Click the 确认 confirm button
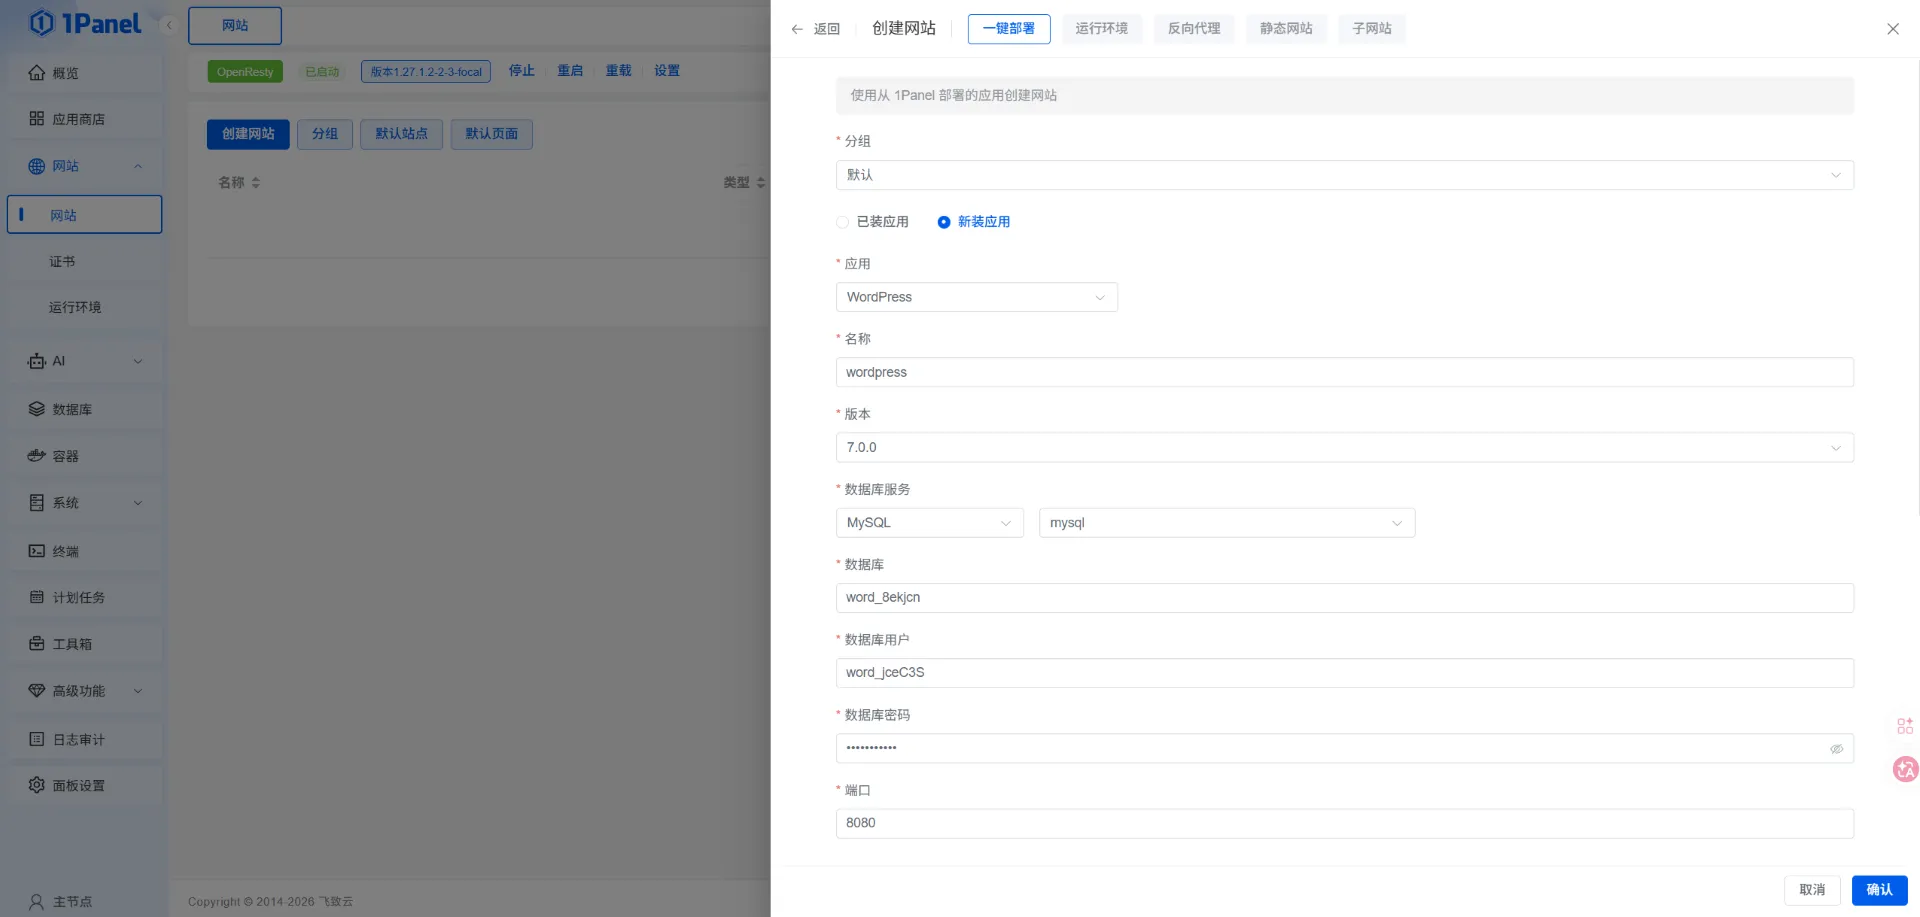 [x=1880, y=890]
